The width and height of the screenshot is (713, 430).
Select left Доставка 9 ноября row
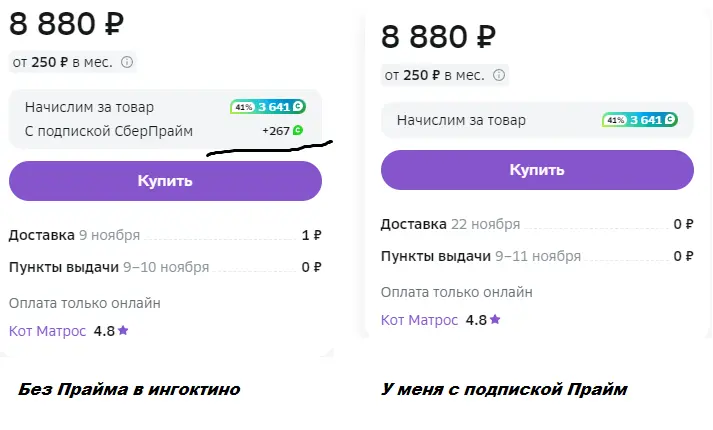click(165, 235)
